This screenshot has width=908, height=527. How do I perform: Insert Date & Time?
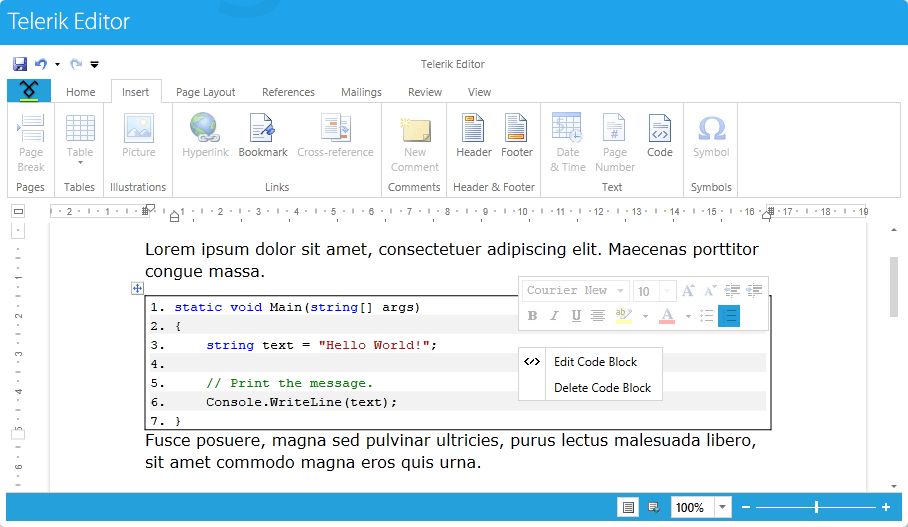tap(568, 143)
